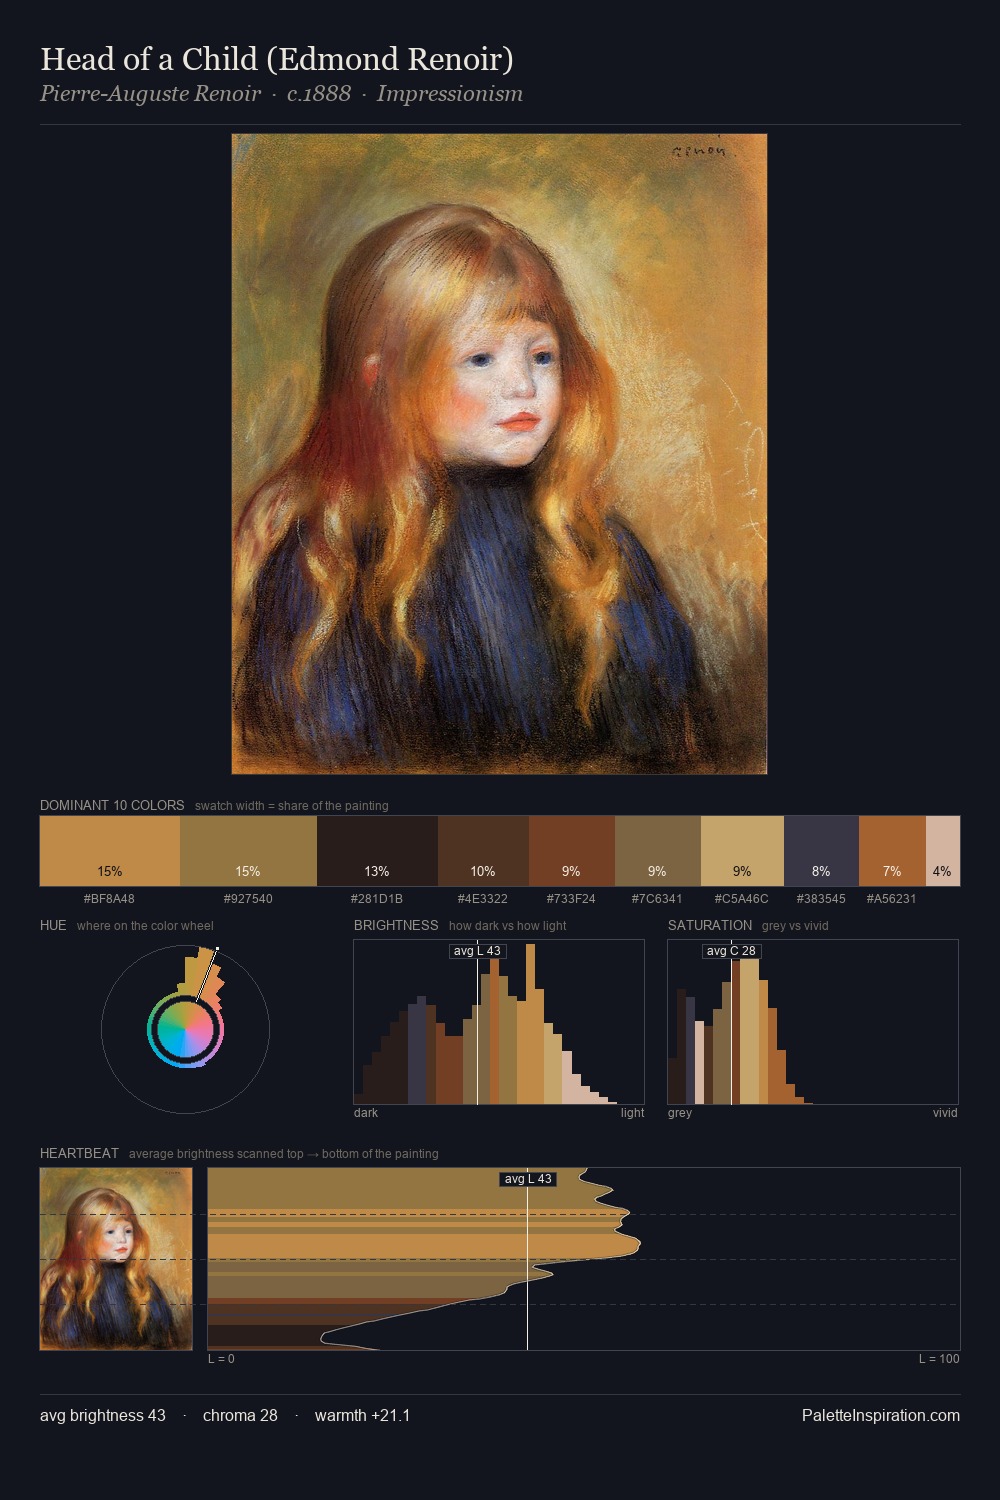Image resolution: width=1000 pixels, height=1500 pixels.
Task: Click the chroma 28 footer stat
Action: click(240, 1415)
